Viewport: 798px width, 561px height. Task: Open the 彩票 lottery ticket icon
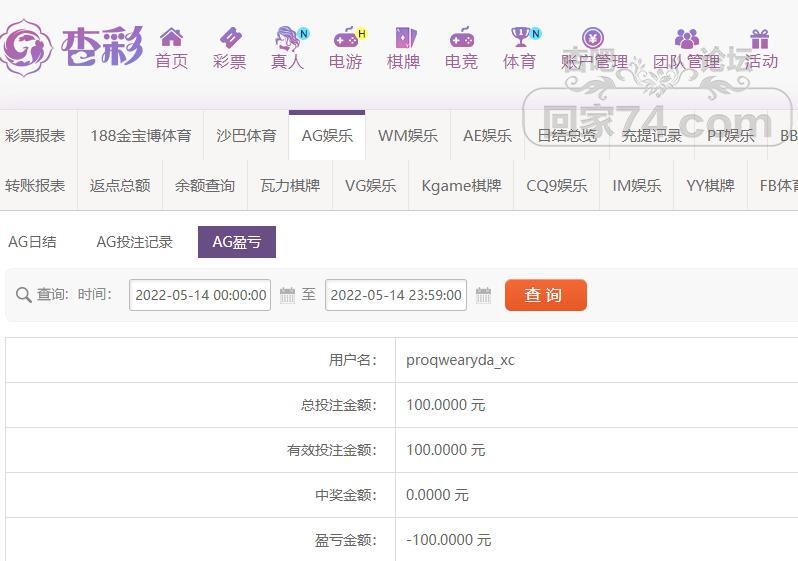pyautogui.click(x=230, y=38)
